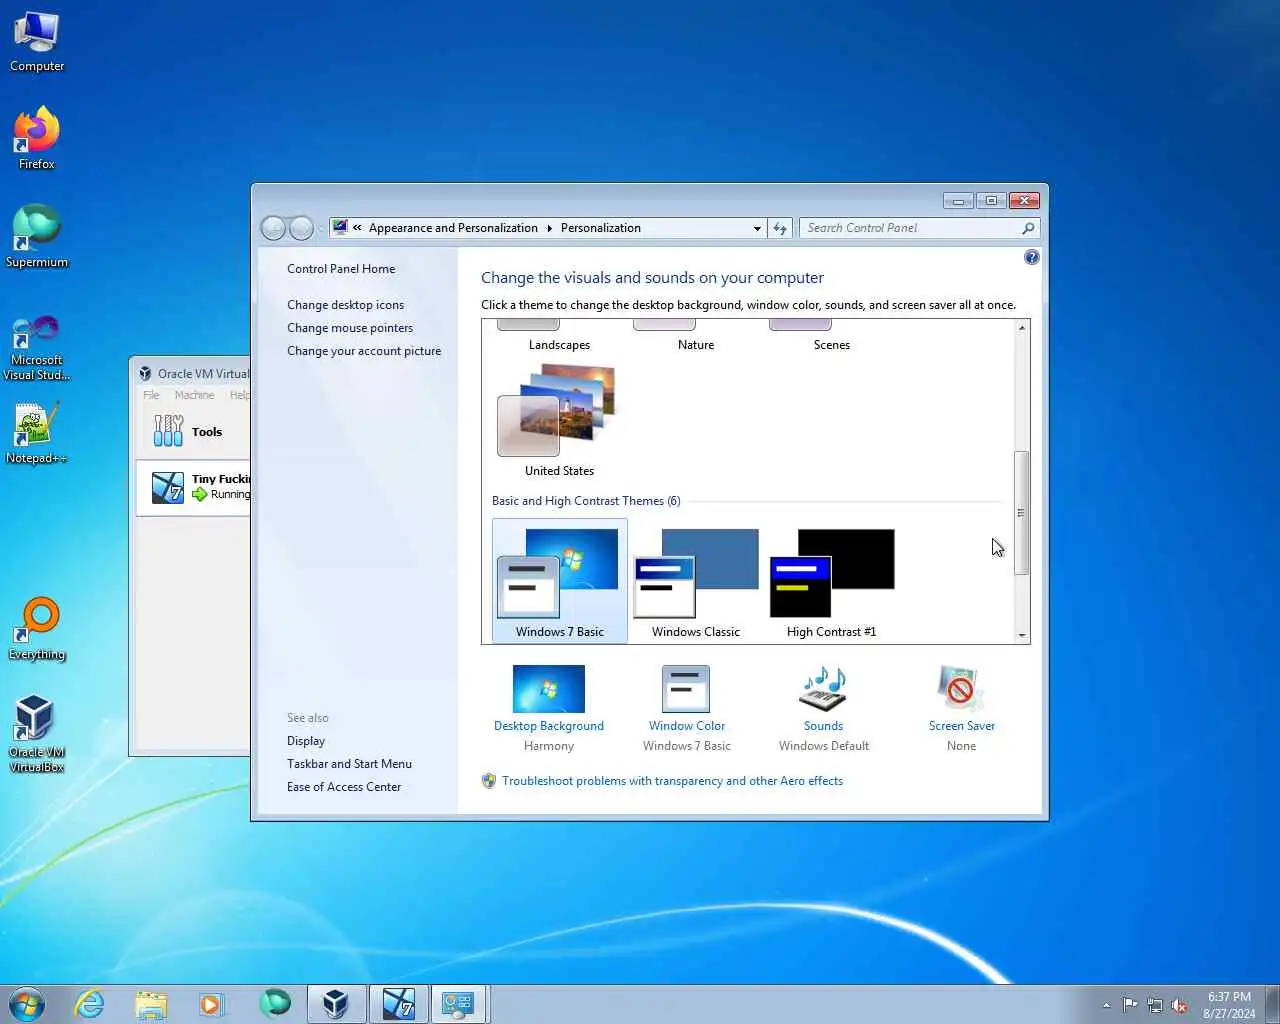Launch Notepad++ from the desktop
Viewport: 1280px width, 1024px height.
(37, 433)
